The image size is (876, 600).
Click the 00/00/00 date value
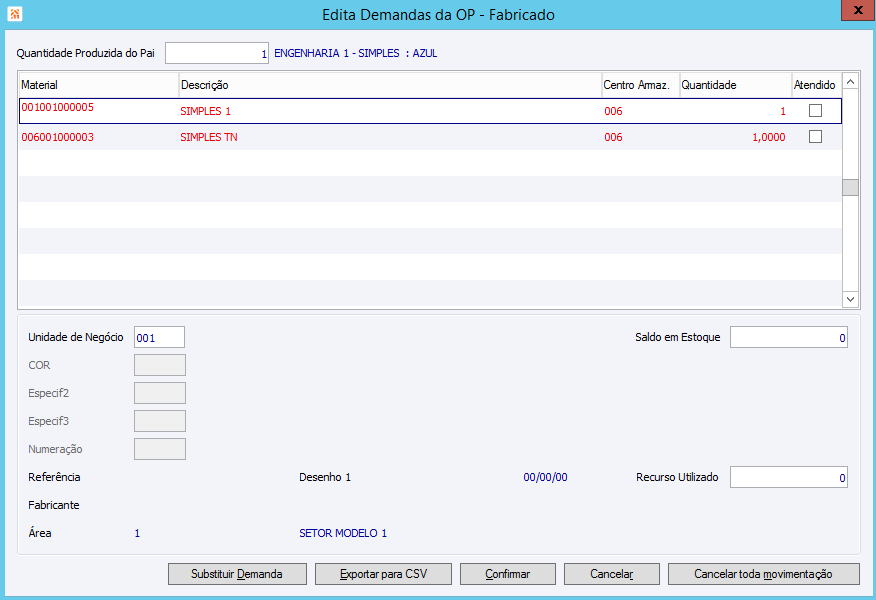[x=545, y=477]
